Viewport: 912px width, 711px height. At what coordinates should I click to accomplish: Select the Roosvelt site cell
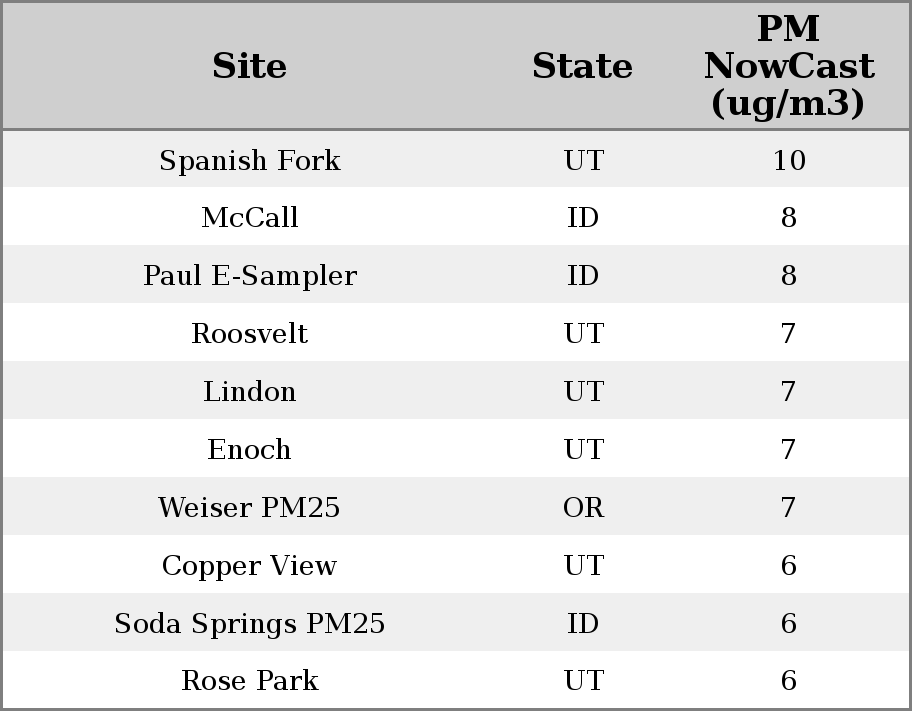249,334
